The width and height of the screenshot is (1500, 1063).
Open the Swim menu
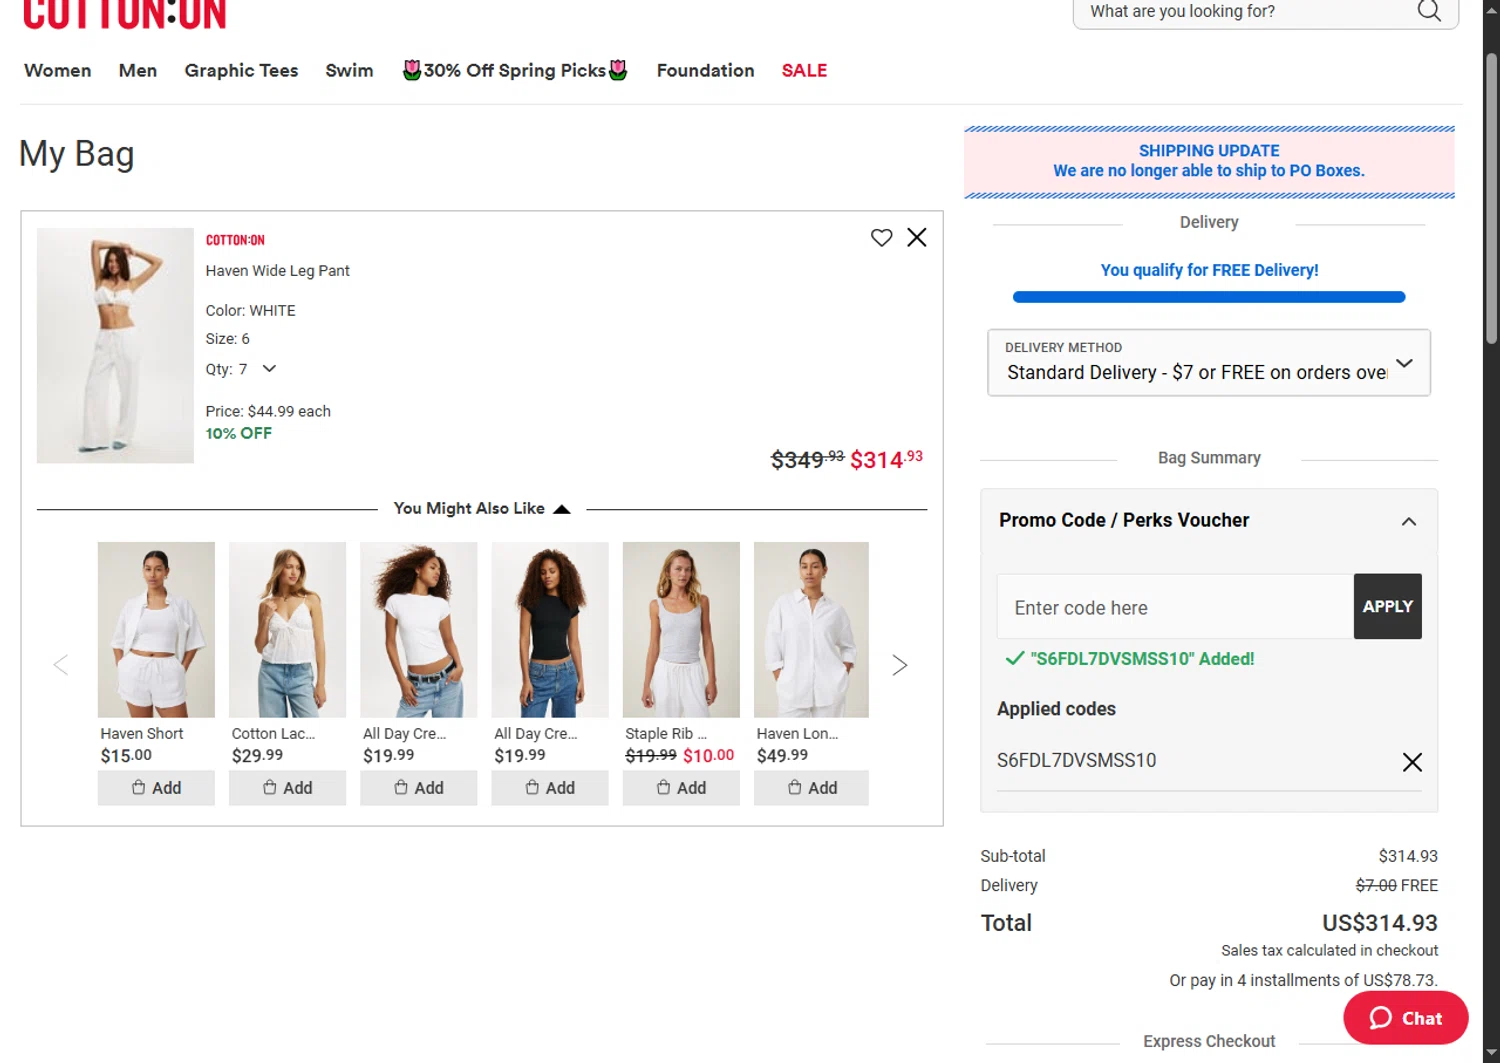coord(349,71)
